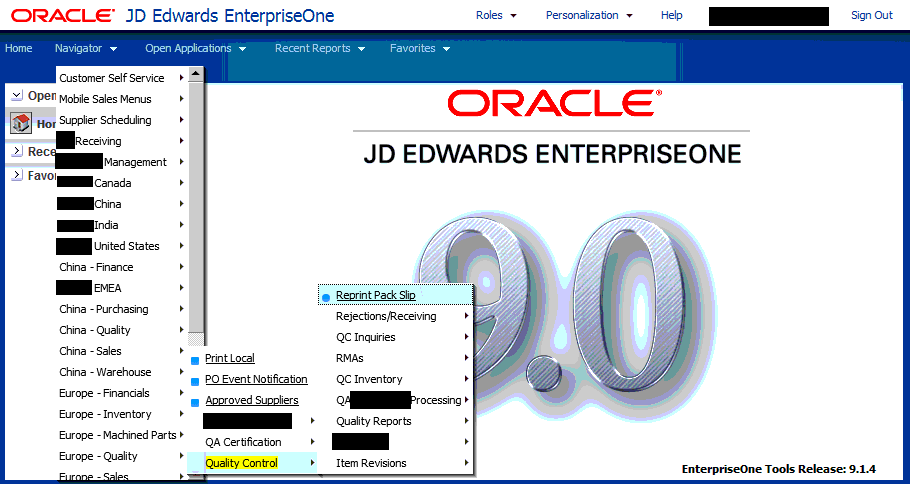This screenshot has height=484, width=910.
Task: Click Navigator menu scrollbar thumb
Action: 196,207
